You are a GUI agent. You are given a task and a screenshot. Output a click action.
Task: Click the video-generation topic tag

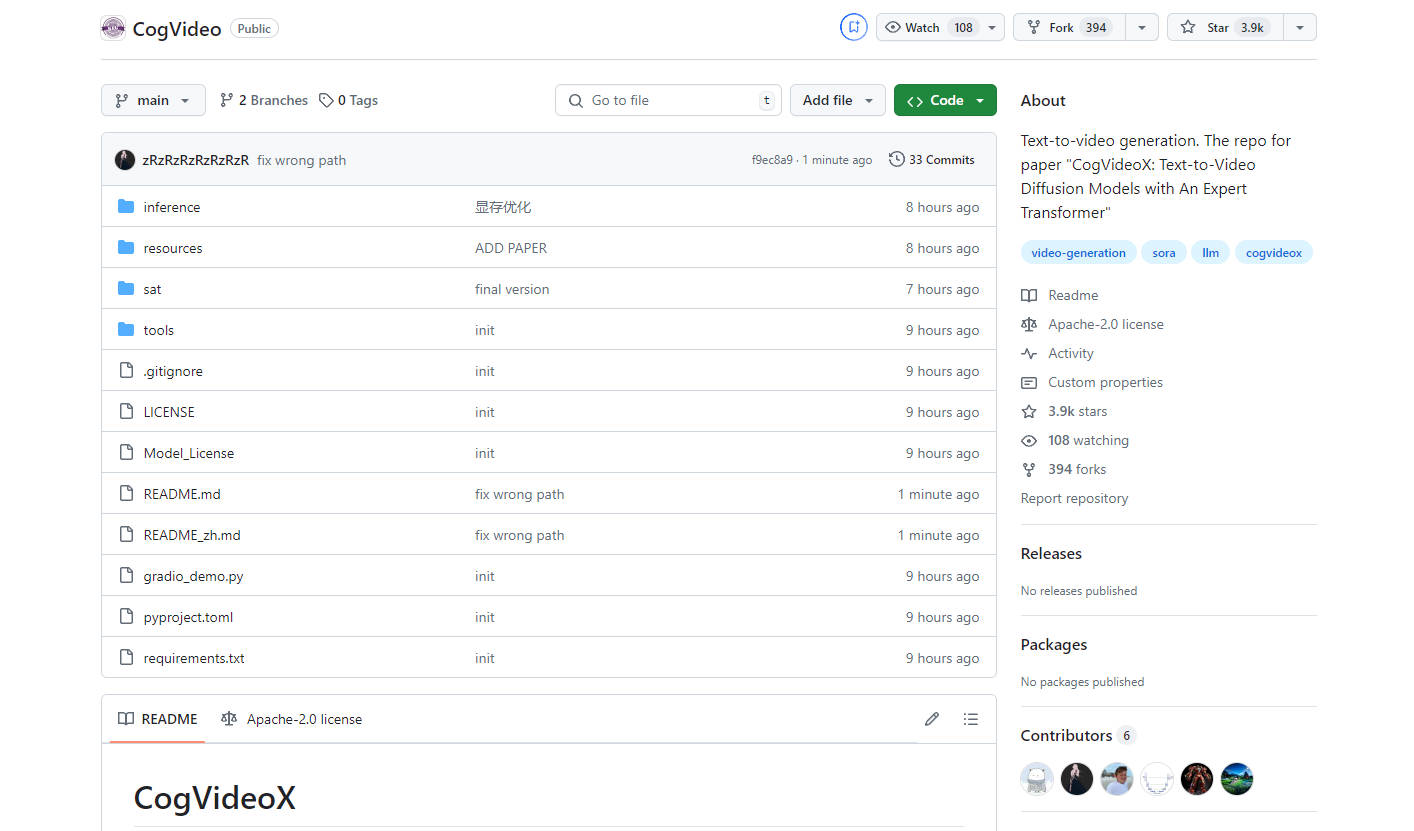[1078, 253]
